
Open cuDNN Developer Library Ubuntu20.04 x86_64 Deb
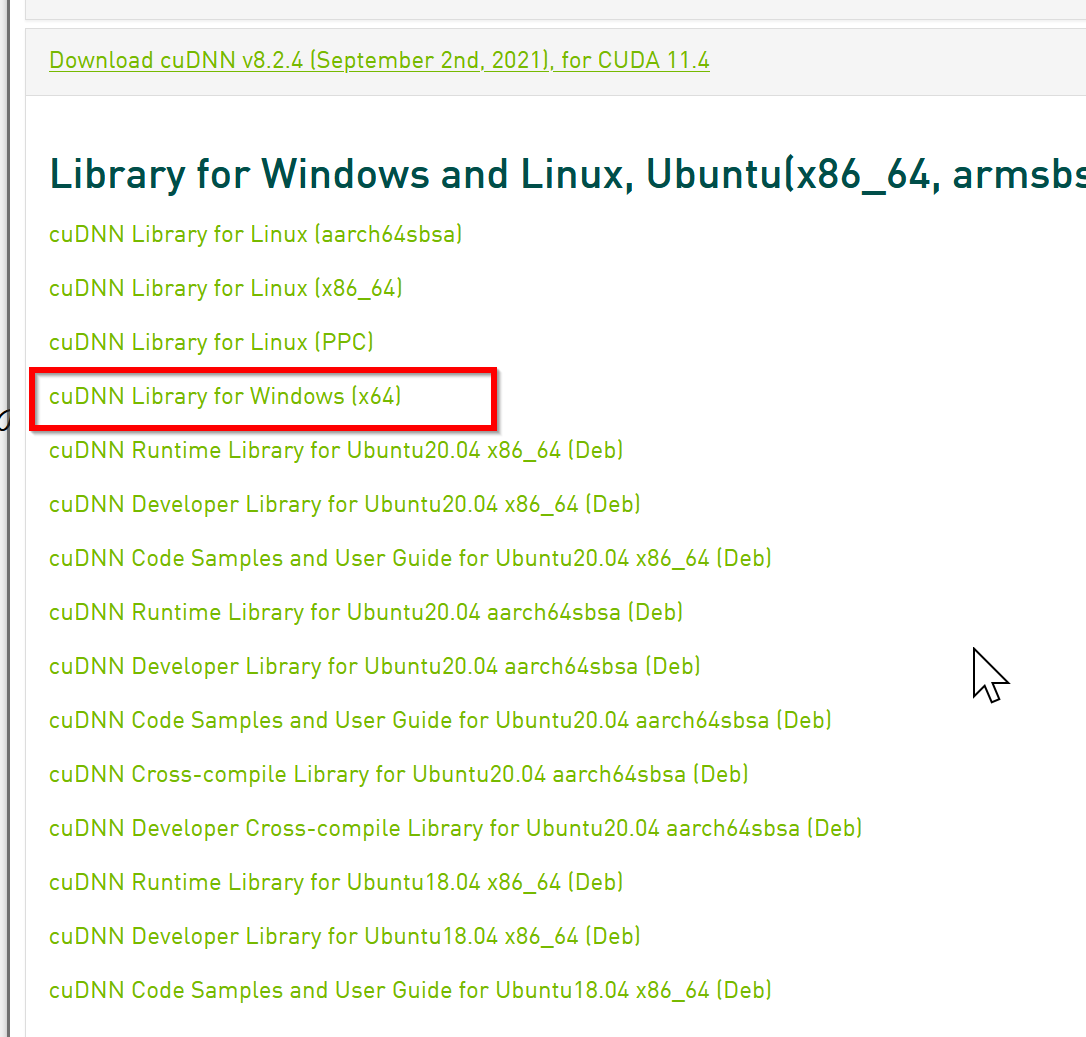pyautogui.click(x=345, y=504)
